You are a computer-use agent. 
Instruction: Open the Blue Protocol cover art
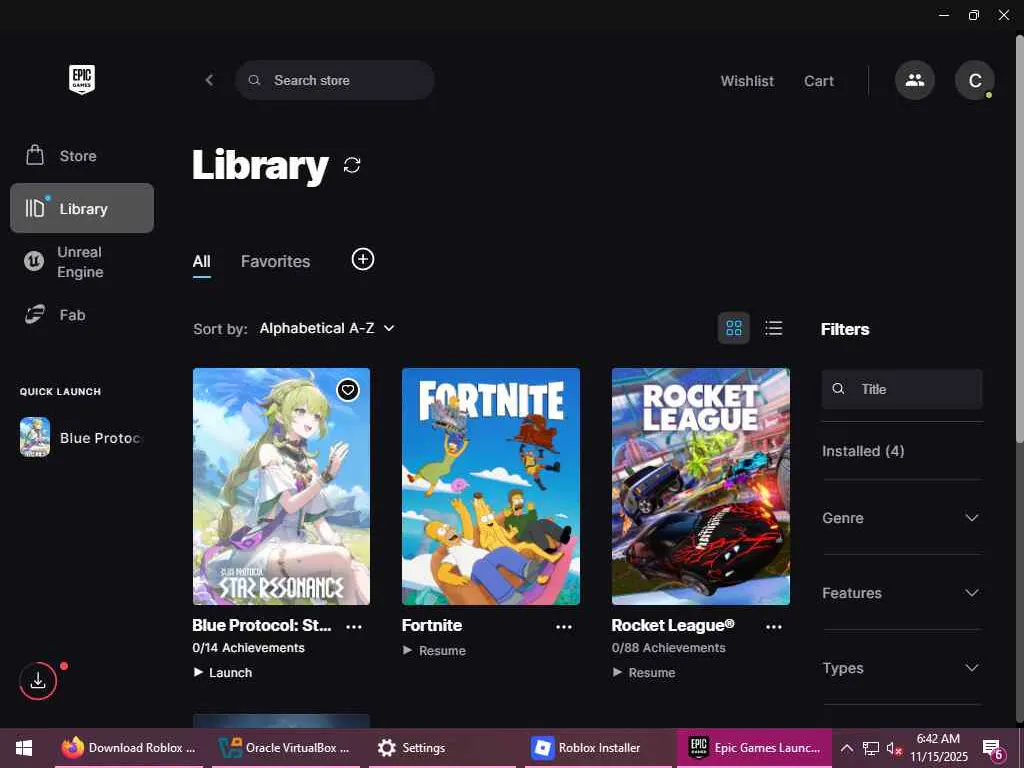click(281, 486)
